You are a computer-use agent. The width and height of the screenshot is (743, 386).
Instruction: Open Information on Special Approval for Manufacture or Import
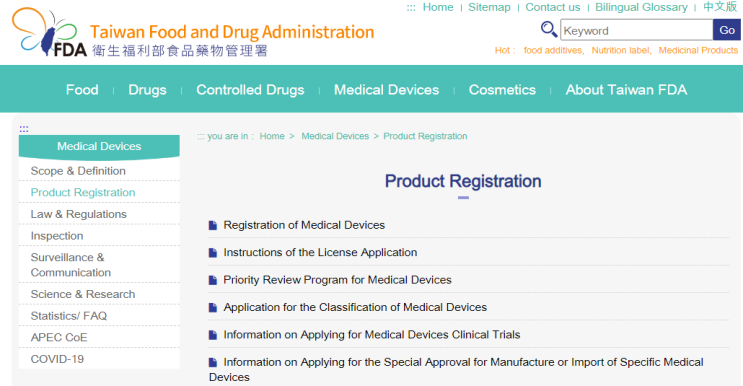pos(456,369)
